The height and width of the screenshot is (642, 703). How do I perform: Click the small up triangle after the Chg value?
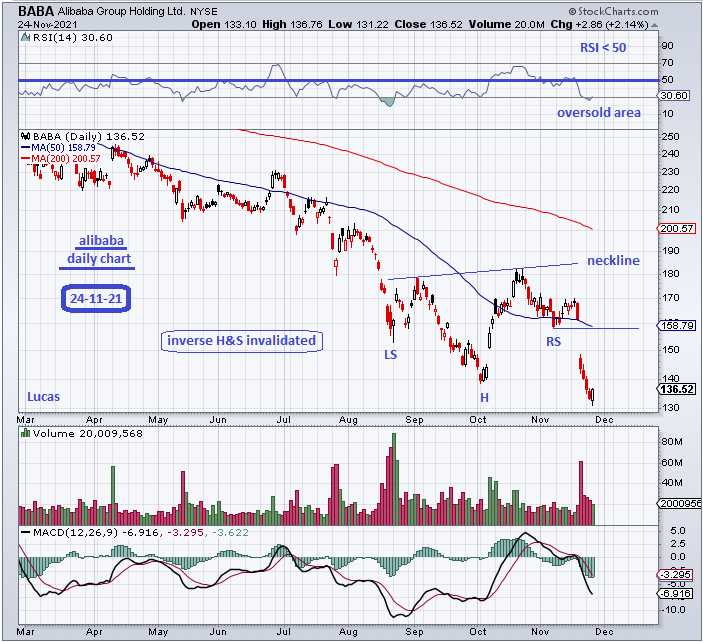(x=654, y=25)
